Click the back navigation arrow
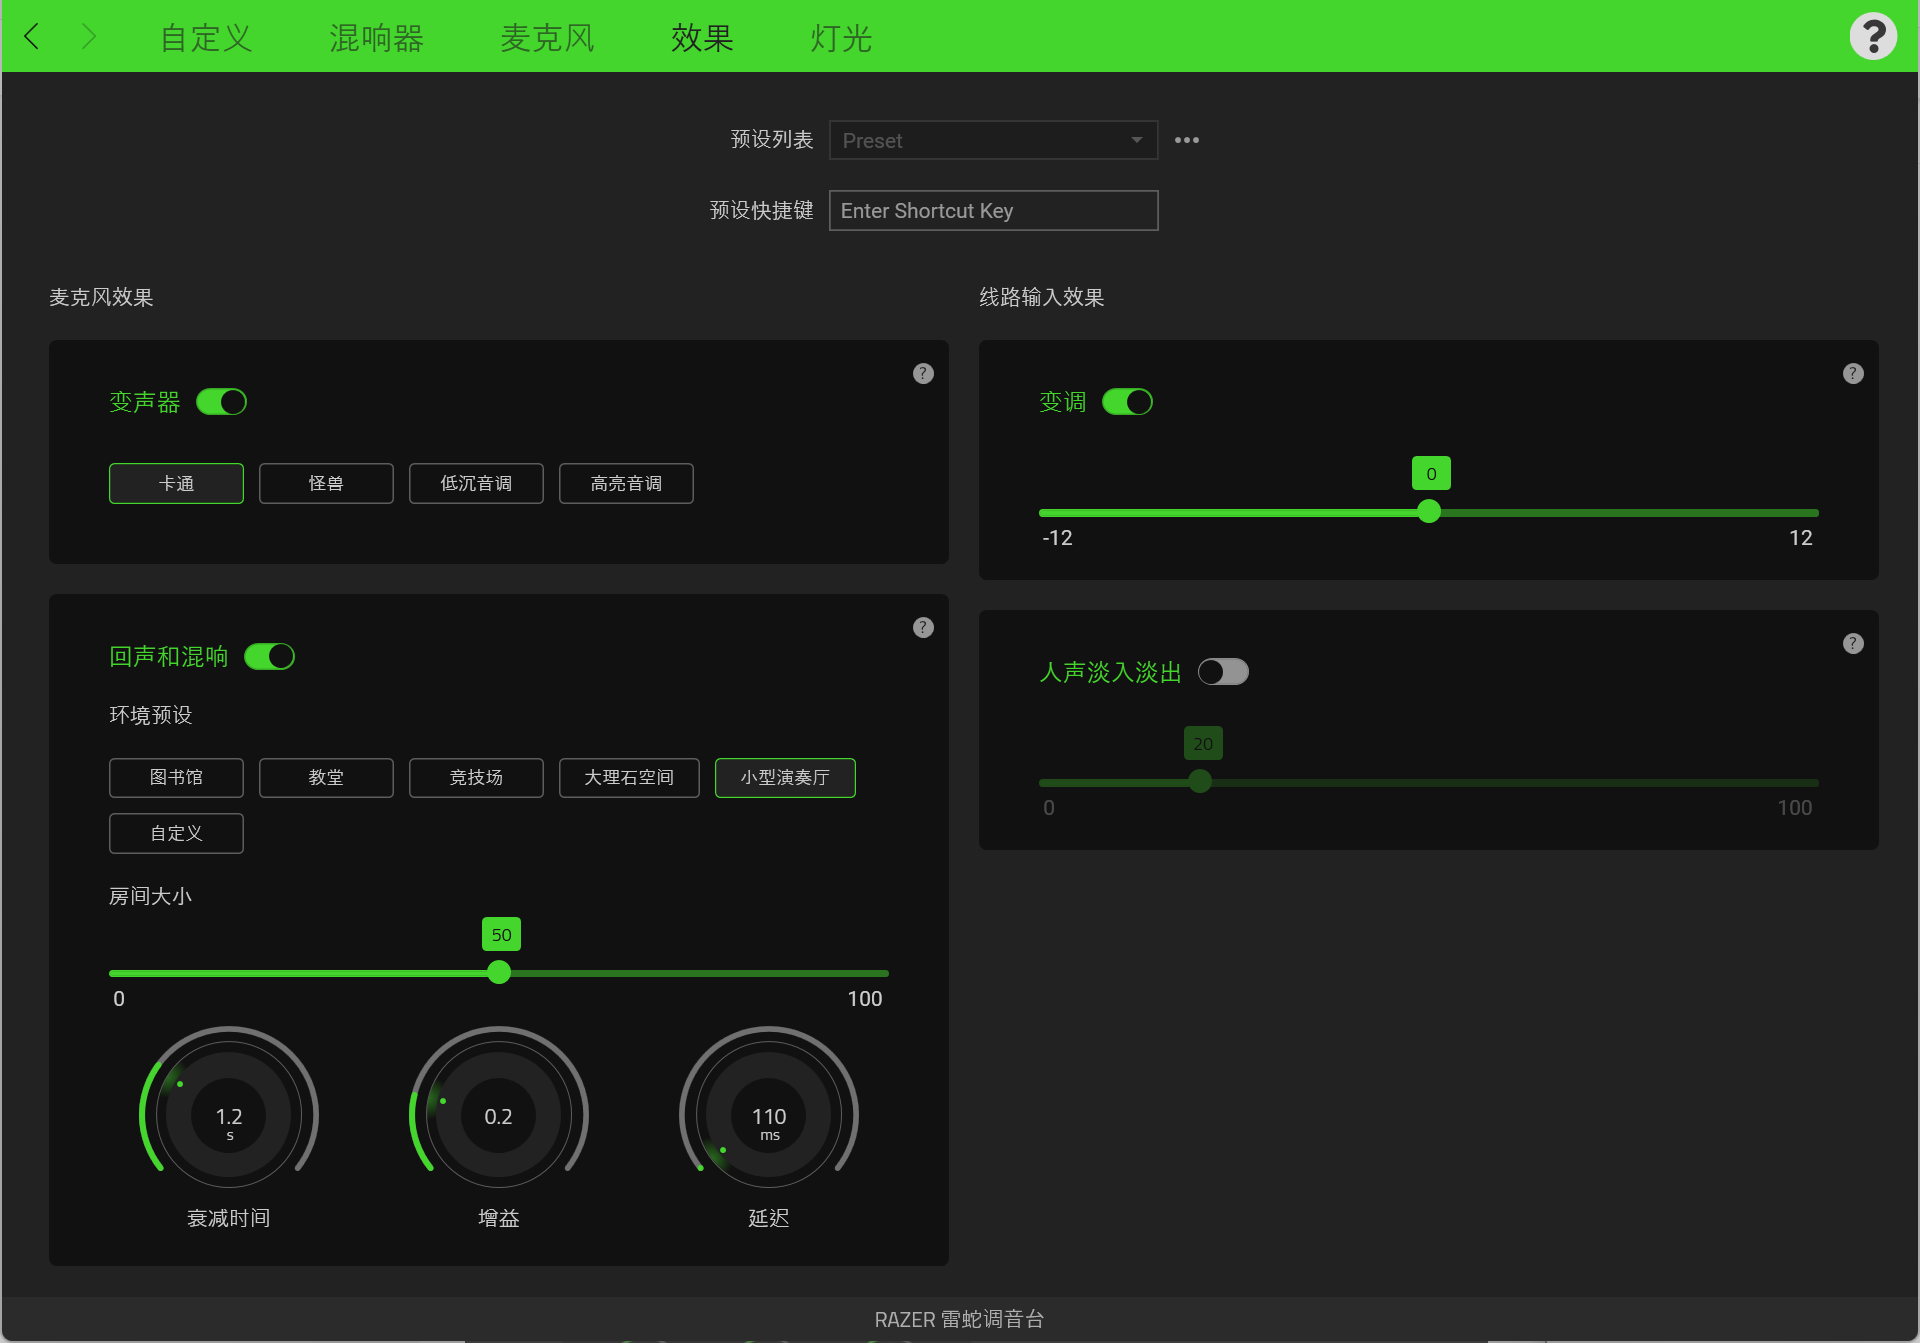The height and width of the screenshot is (1343, 1920). pos(32,37)
